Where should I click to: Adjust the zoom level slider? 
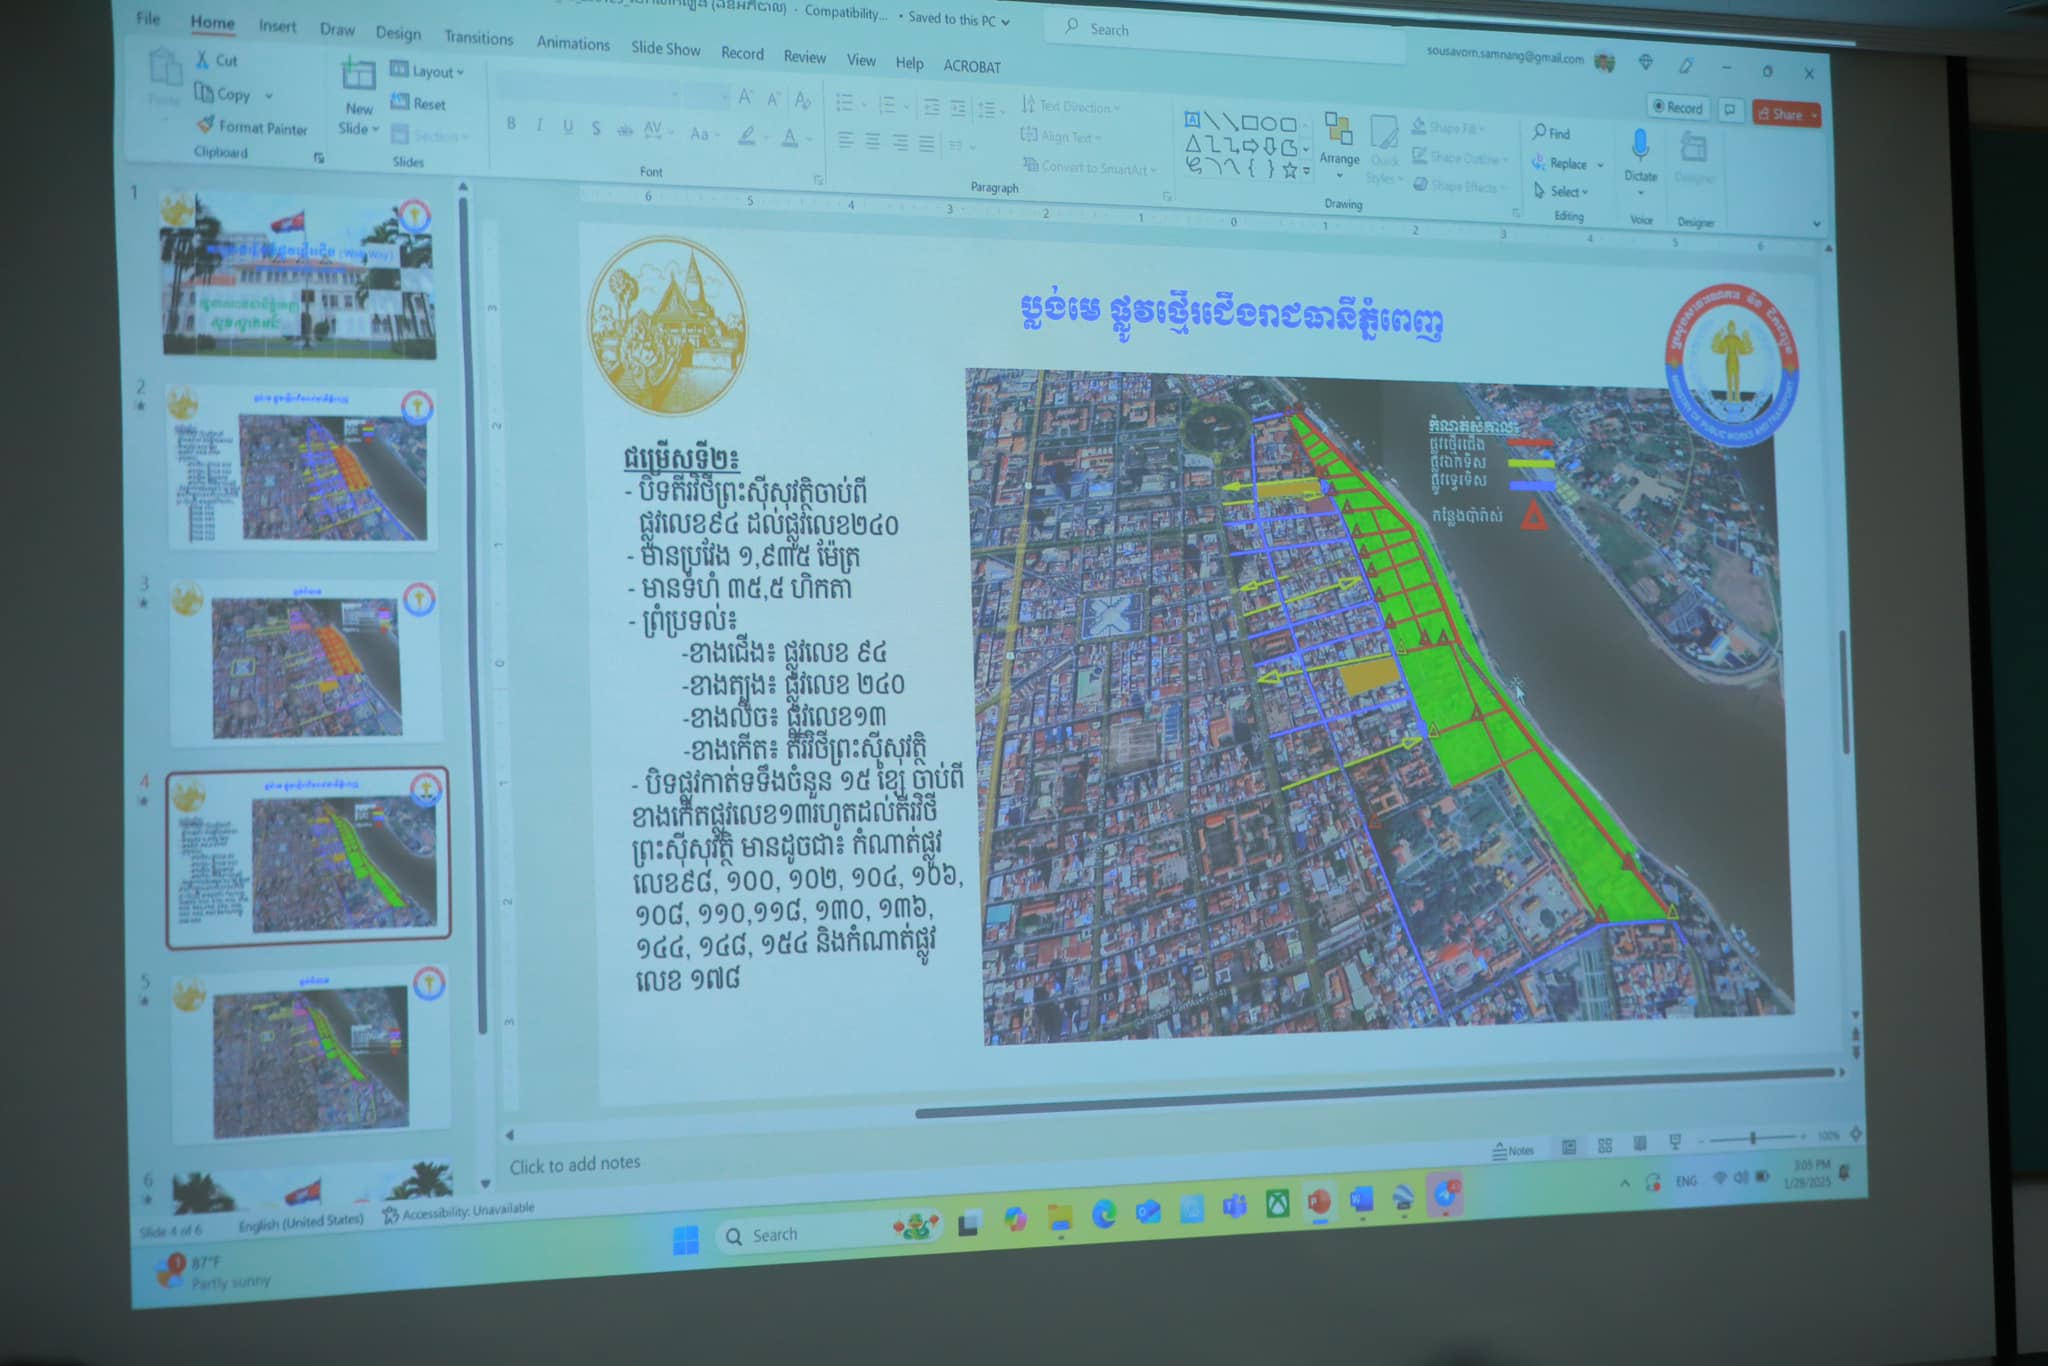[x=1752, y=1138]
